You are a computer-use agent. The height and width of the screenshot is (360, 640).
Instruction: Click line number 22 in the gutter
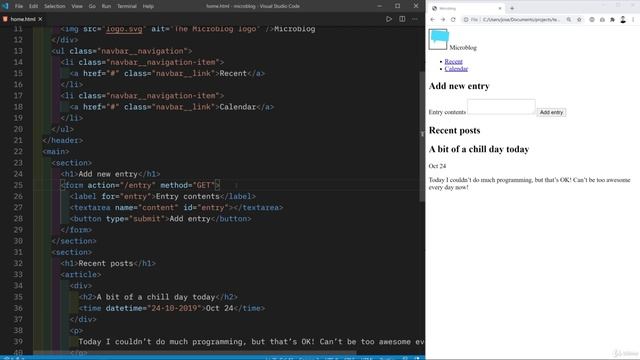click(x=18, y=151)
